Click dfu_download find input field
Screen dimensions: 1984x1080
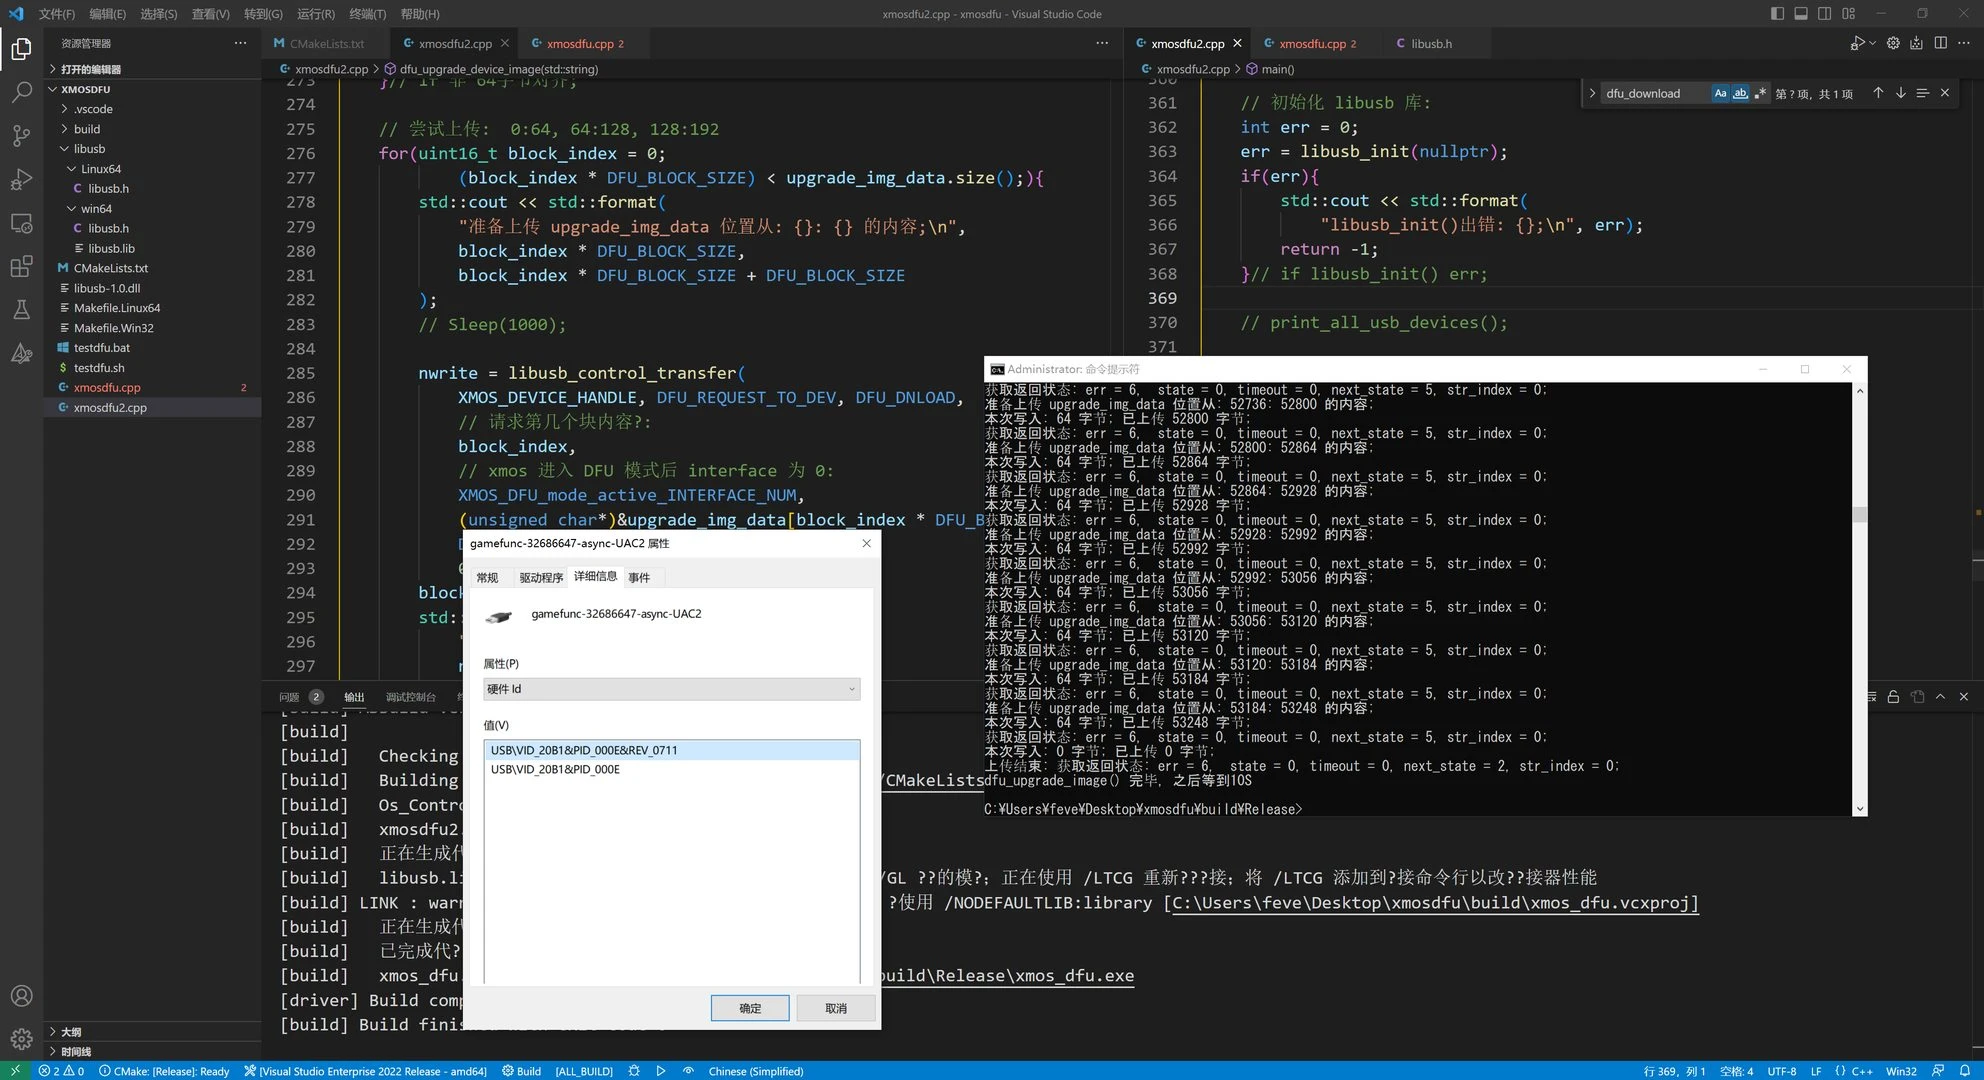pyautogui.click(x=1654, y=93)
